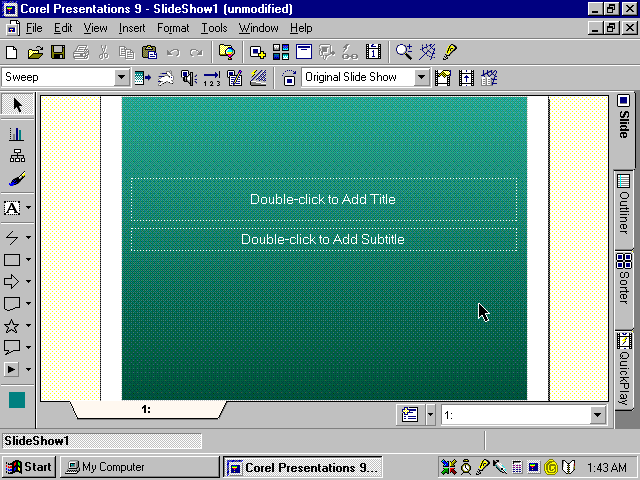Open the Format menu
The image size is (640, 480).
coord(173,28)
